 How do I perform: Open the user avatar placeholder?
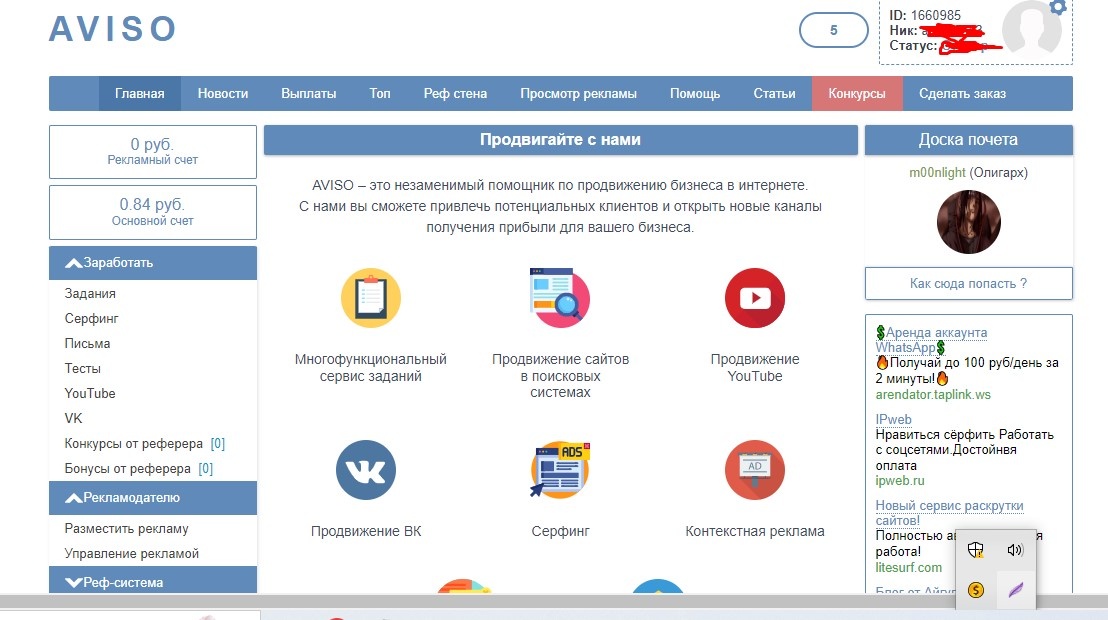coord(1032,28)
